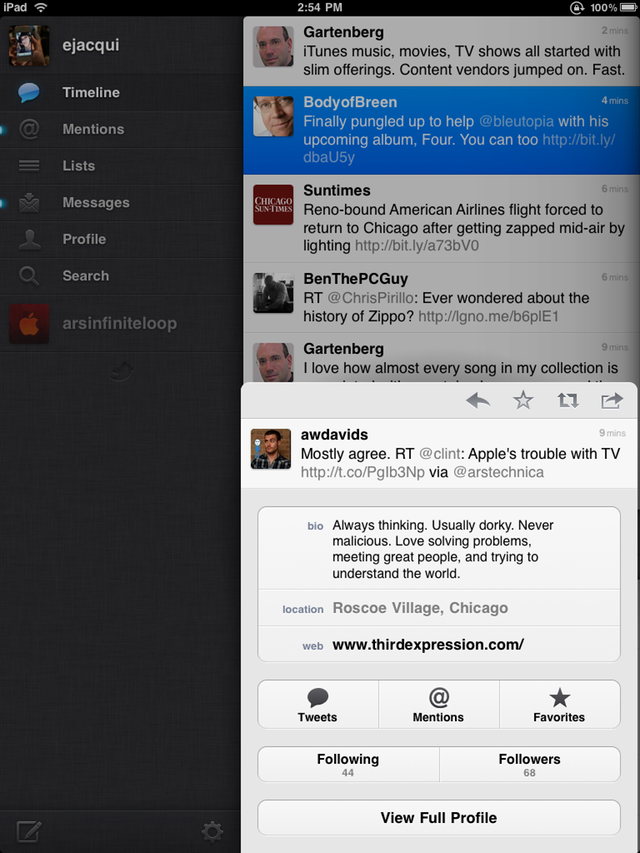This screenshot has width=640, height=853.
Task: Click the Messages inbox icon
Action: 29,202
